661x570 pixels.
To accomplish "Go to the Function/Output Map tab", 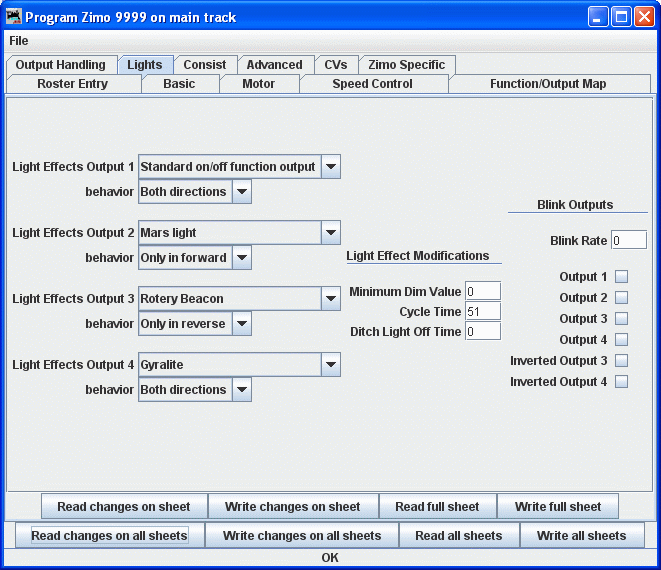I will tap(548, 84).
